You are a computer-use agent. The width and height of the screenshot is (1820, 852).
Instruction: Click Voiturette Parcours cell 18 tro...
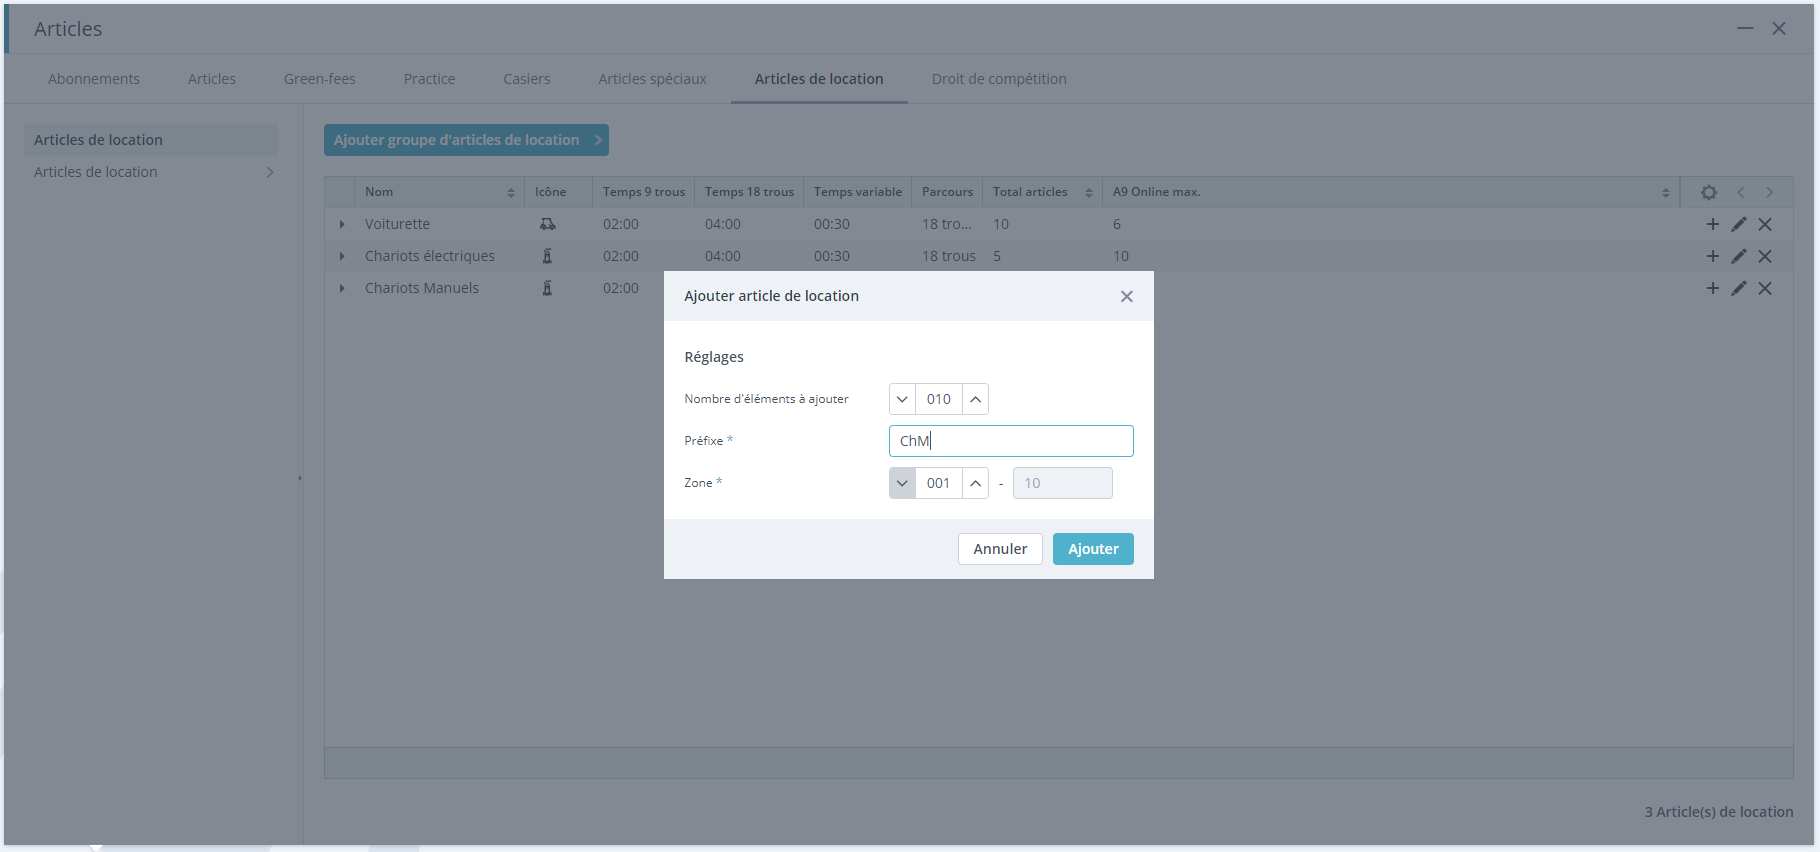(947, 224)
